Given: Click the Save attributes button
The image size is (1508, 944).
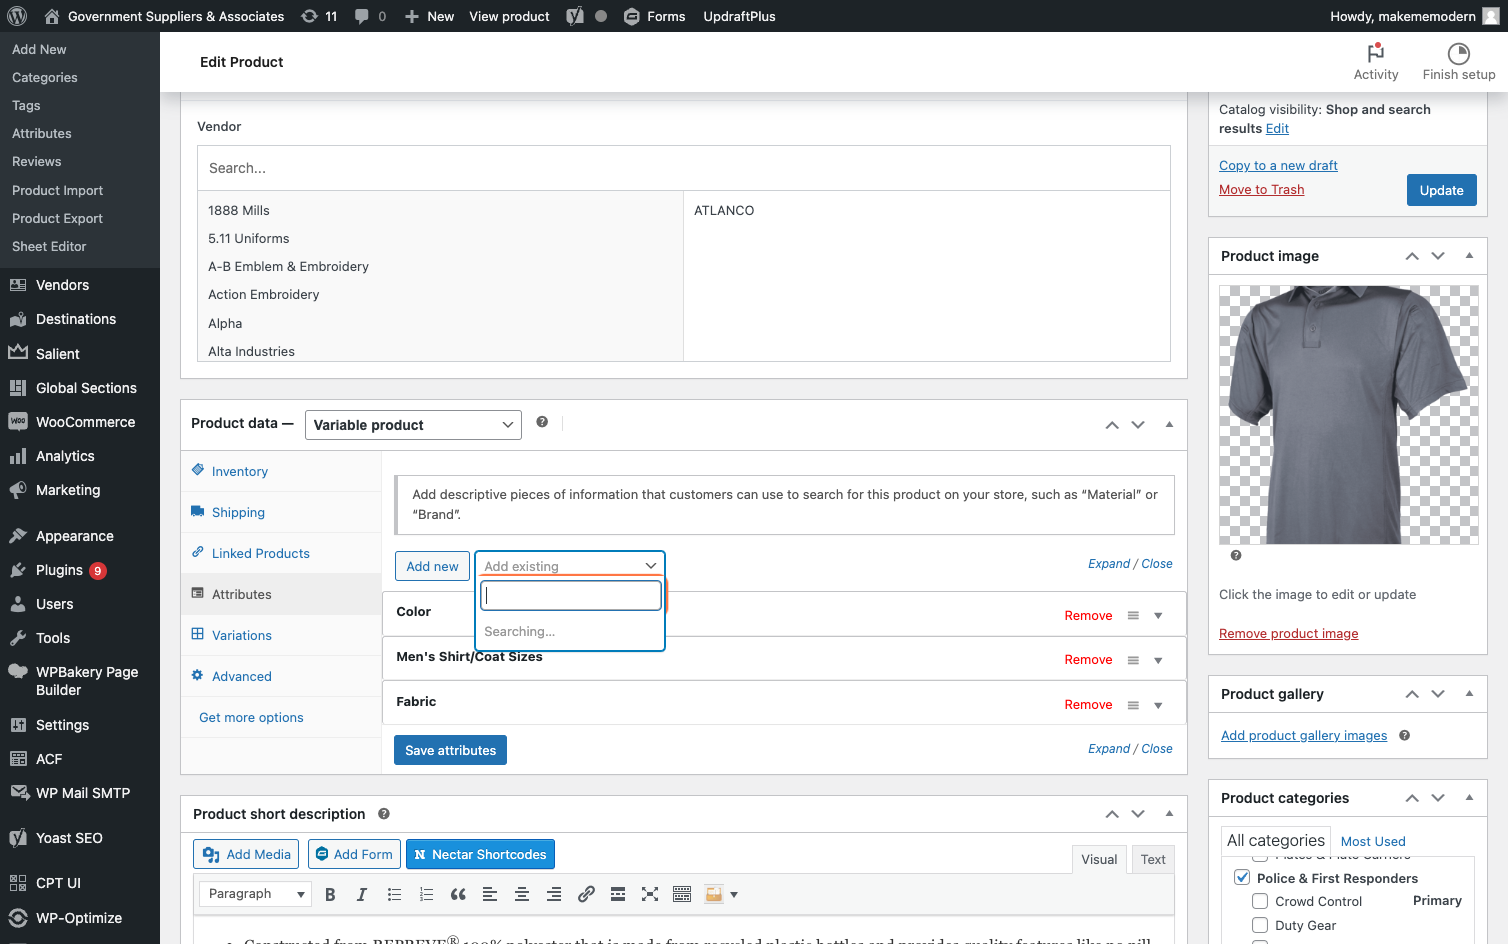Looking at the screenshot, I should (x=450, y=750).
